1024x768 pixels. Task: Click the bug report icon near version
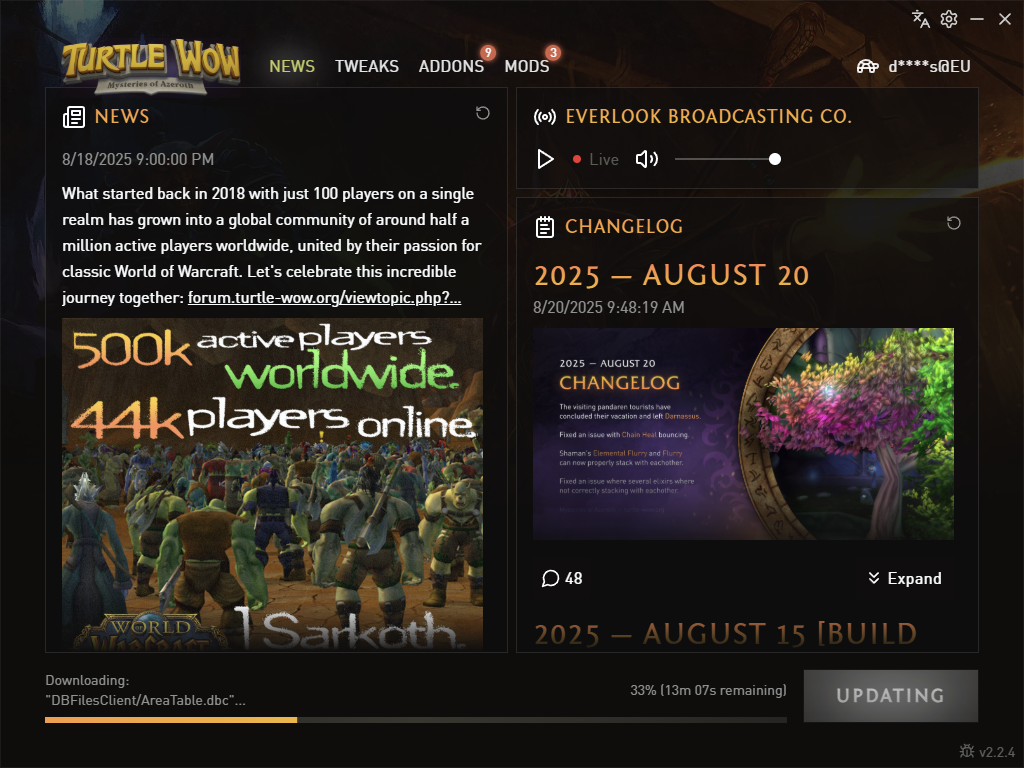tap(967, 751)
